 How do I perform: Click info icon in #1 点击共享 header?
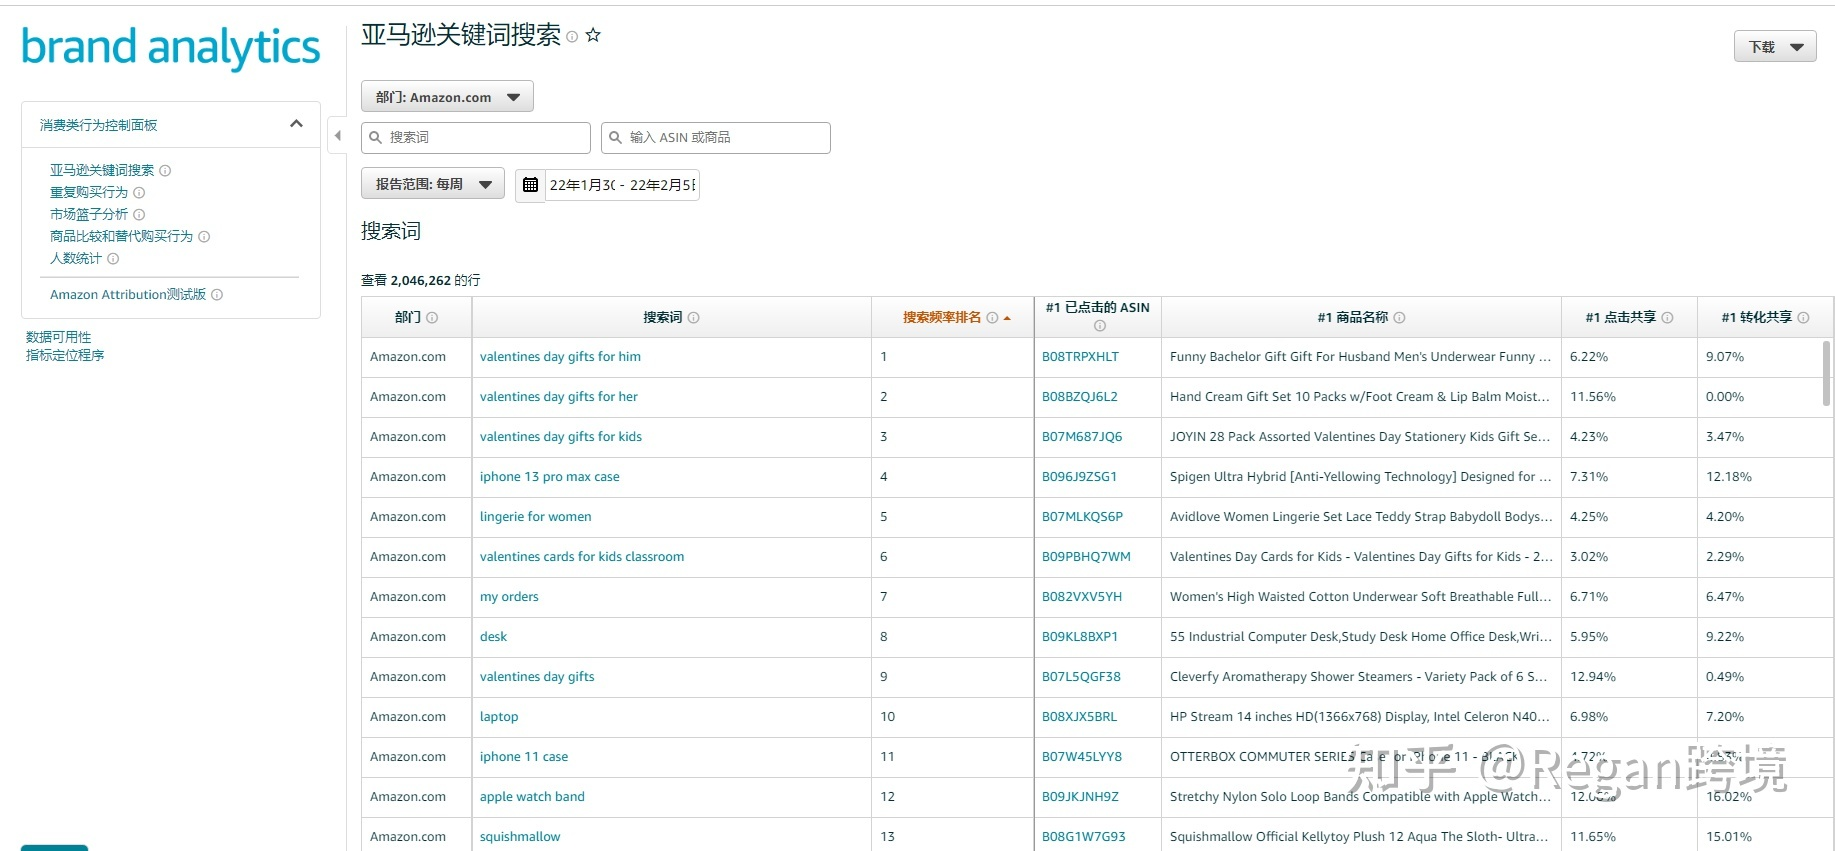click(x=1667, y=318)
